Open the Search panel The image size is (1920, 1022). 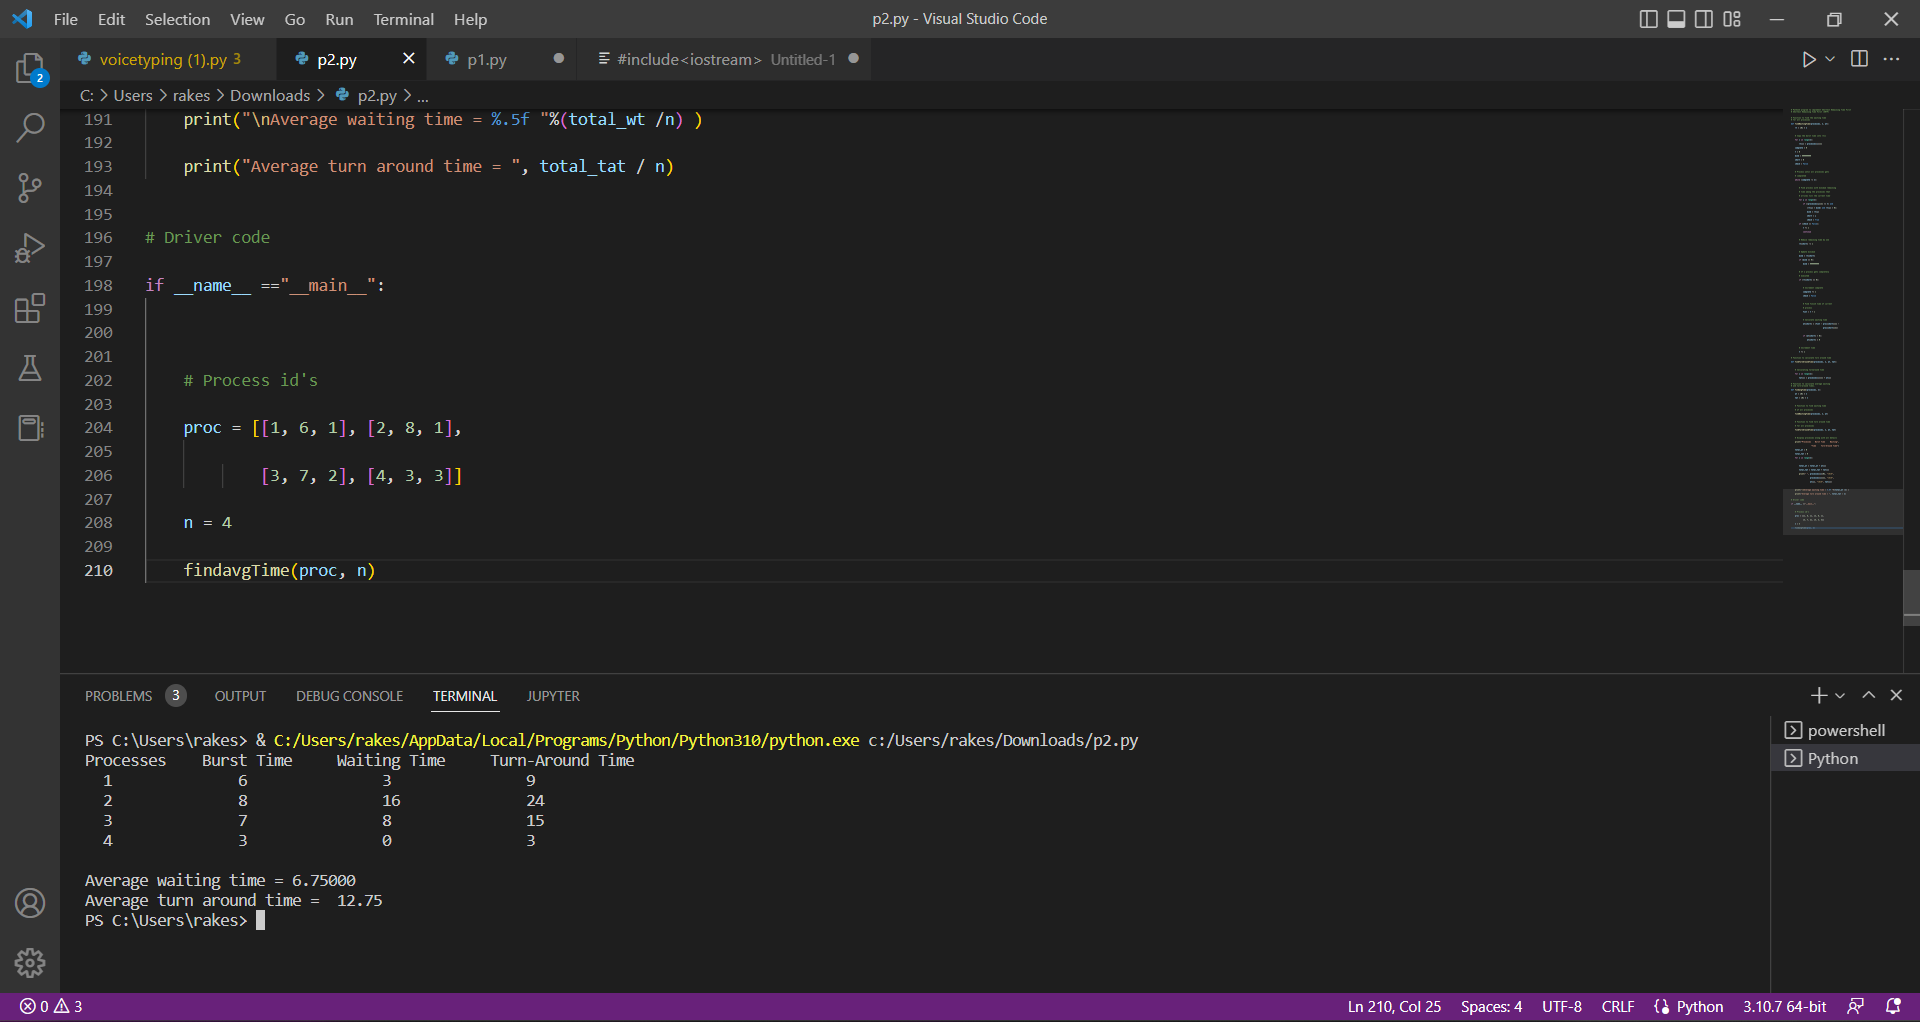(30, 128)
